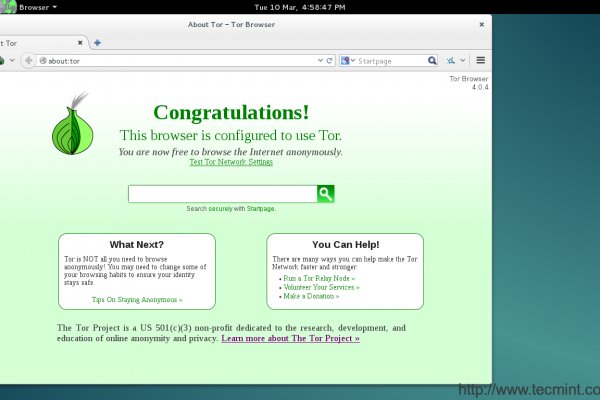Expand the URL bar history dropdown arrow
Image resolution: width=600 pixels, height=400 pixels.
click(x=318, y=60)
